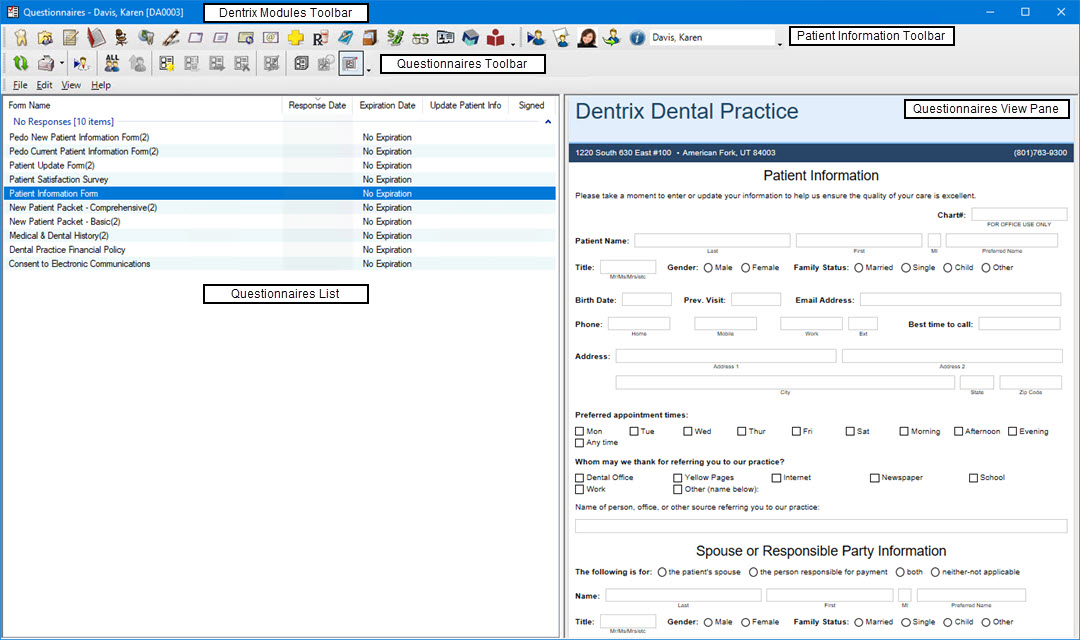Tick the Yellow Pages referral checkbox
This screenshot has height=640, width=1080.
[x=678, y=478]
